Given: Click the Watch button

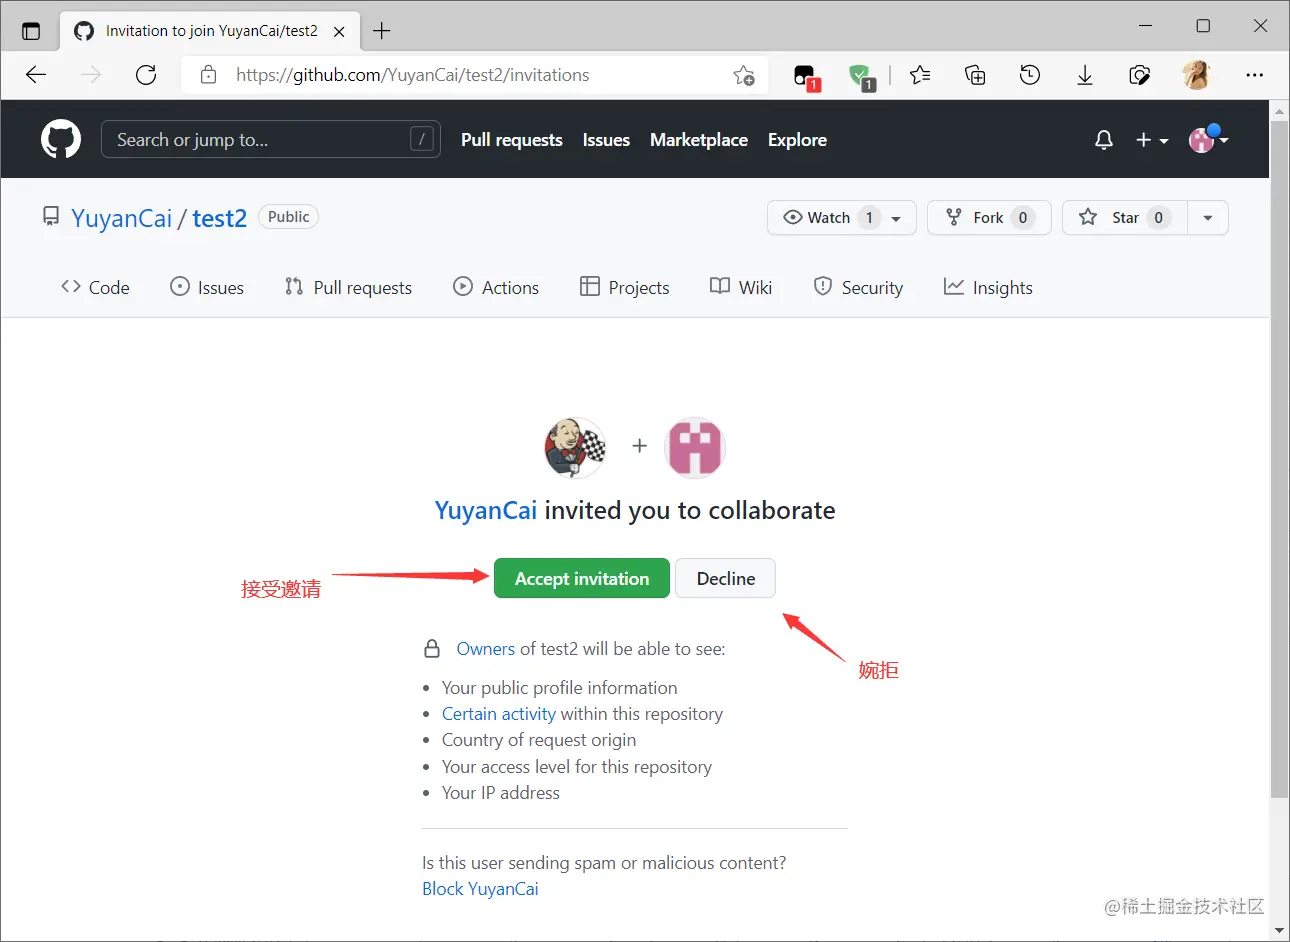Looking at the screenshot, I should pyautogui.click(x=841, y=217).
